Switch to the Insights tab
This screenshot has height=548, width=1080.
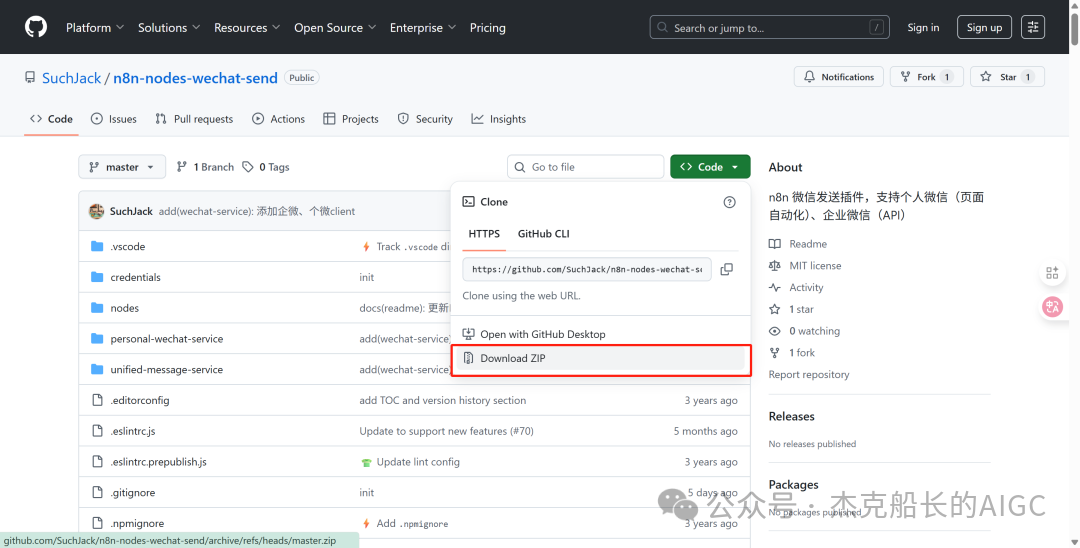[499, 119]
